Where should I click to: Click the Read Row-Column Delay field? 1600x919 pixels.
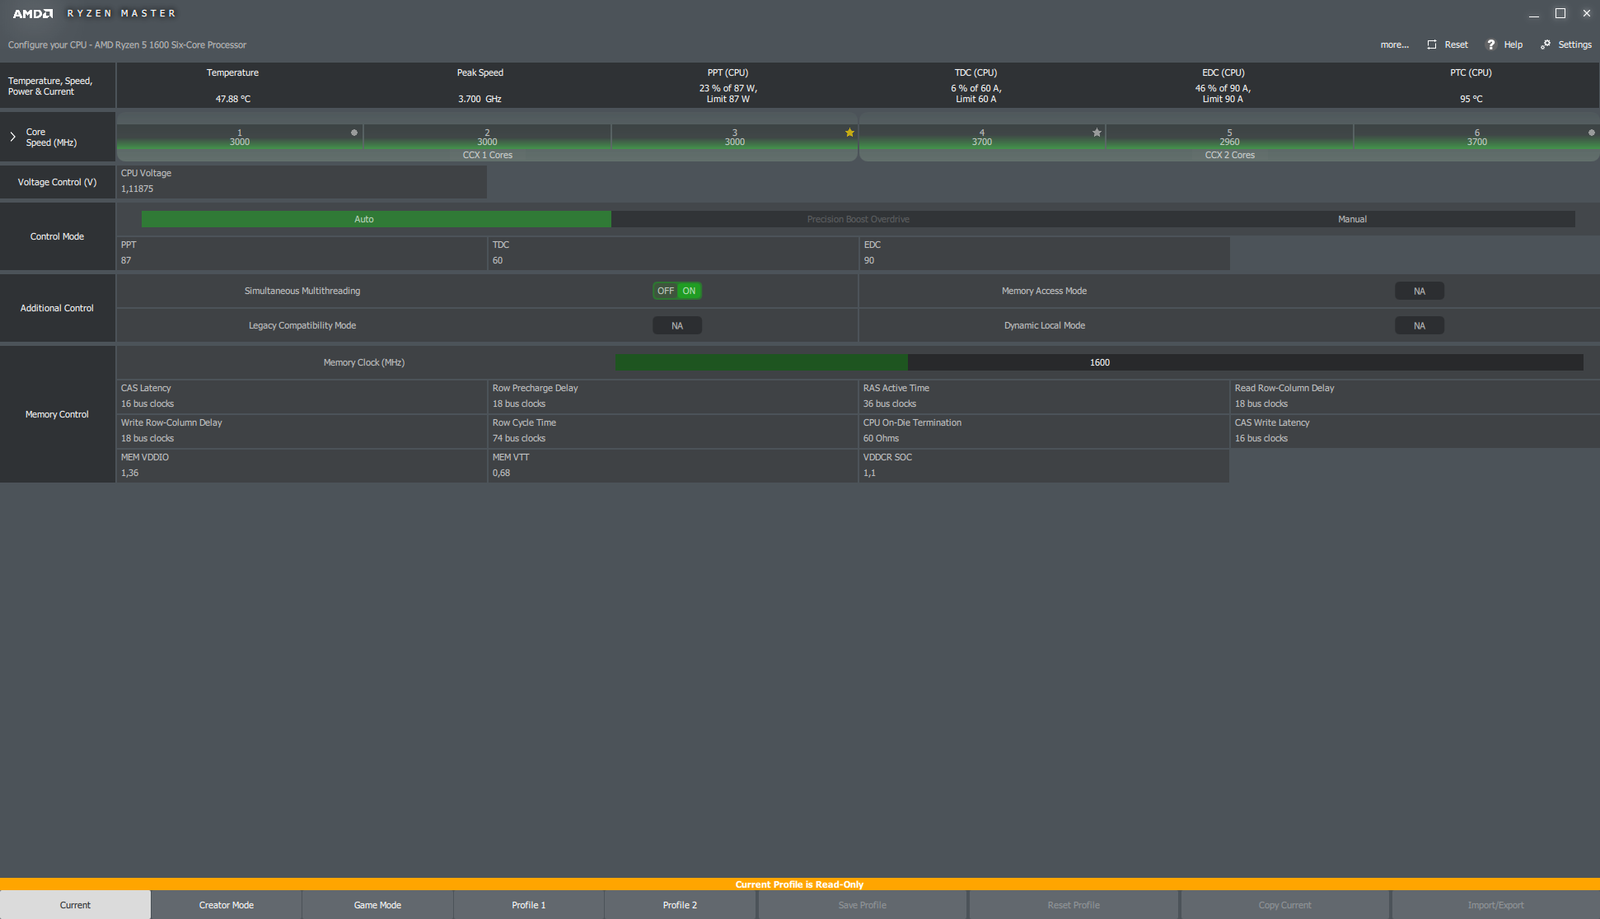tap(1415, 396)
